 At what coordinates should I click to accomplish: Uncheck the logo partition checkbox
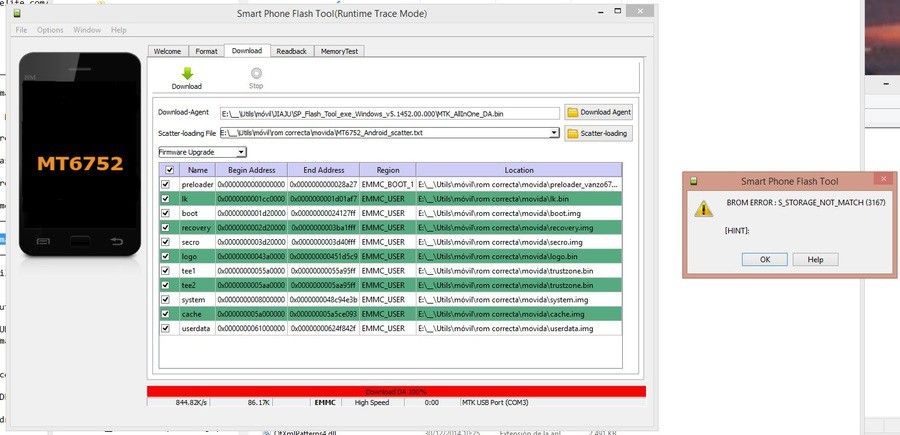tap(166, 257)
